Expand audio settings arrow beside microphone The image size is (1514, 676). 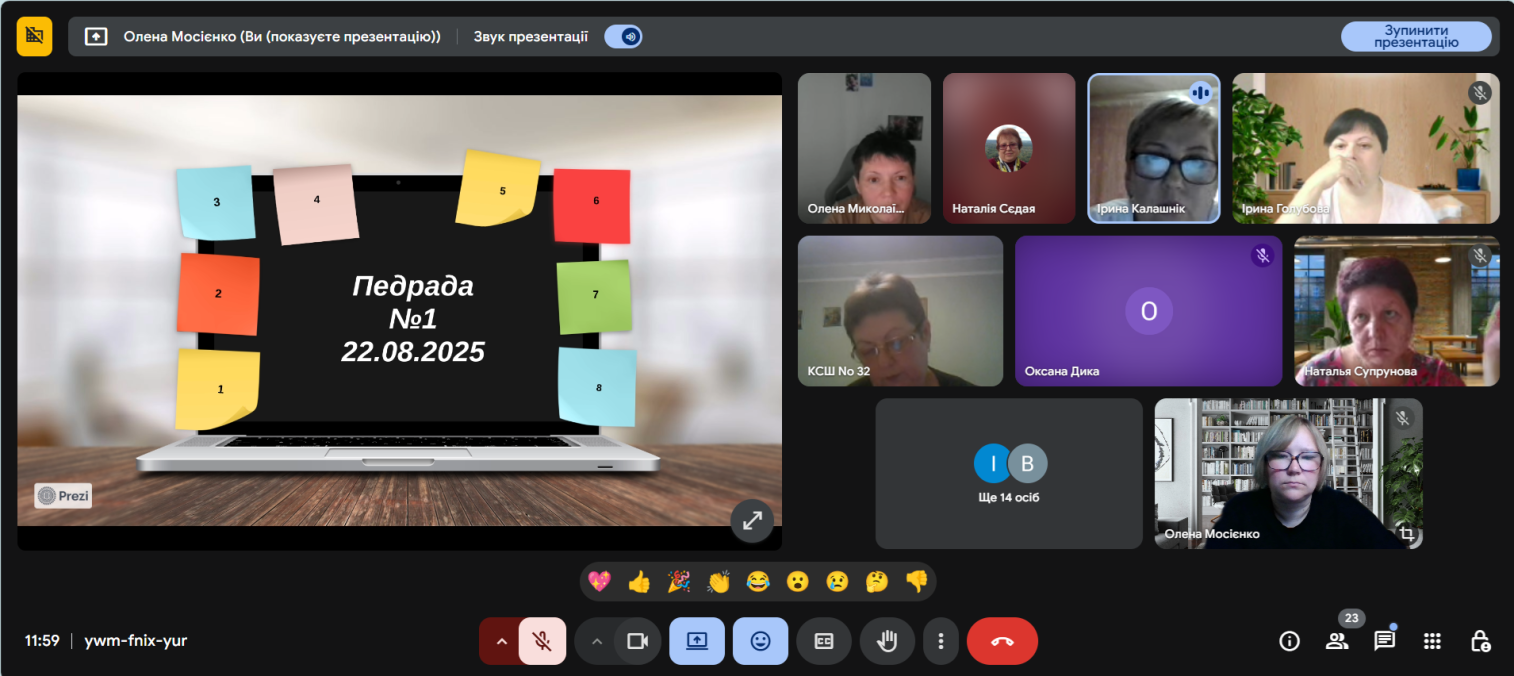point(501,642)
